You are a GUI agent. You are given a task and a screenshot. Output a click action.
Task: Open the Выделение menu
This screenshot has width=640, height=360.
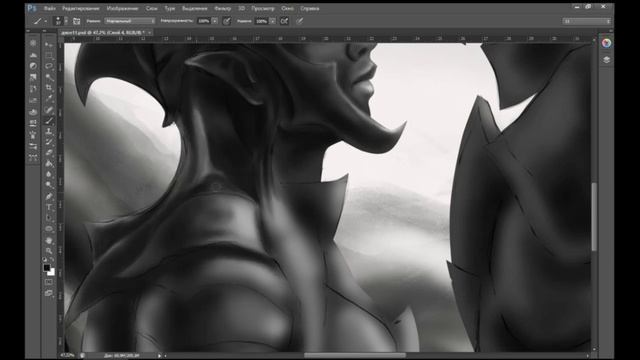[x=194, y=8]
